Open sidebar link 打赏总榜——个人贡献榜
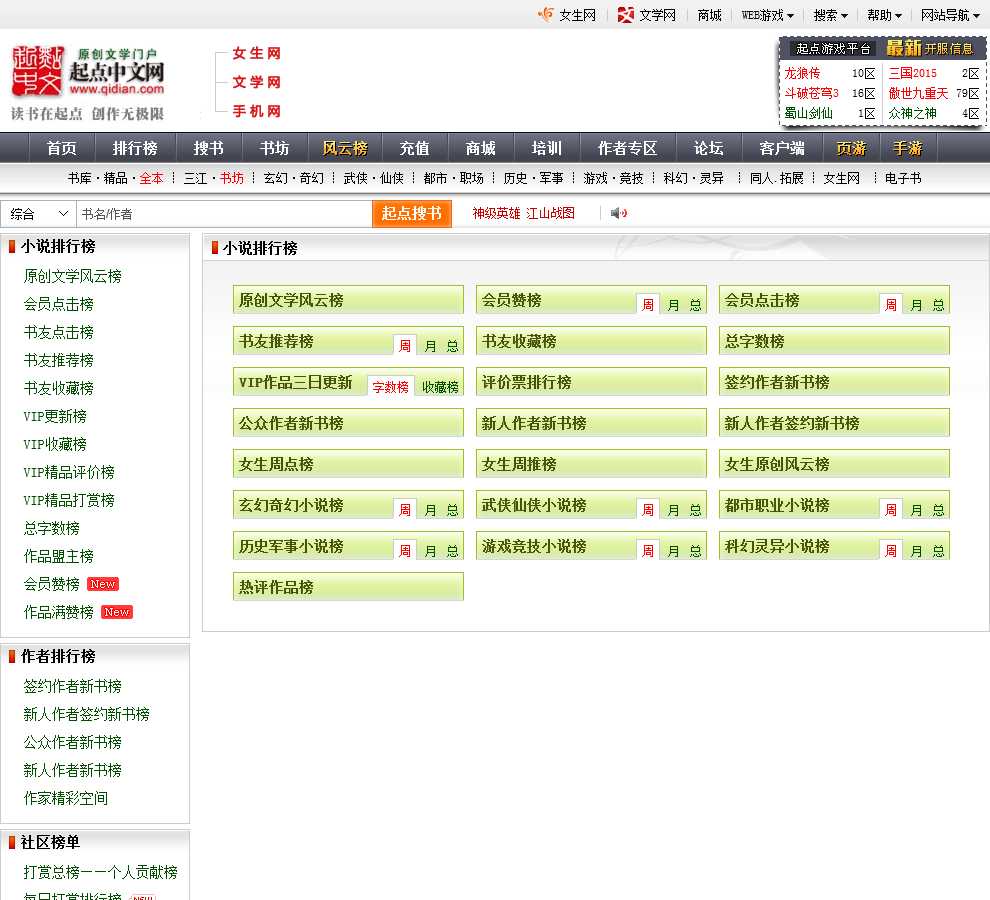This screenshot has width=990, height=900. pos(100,872)
